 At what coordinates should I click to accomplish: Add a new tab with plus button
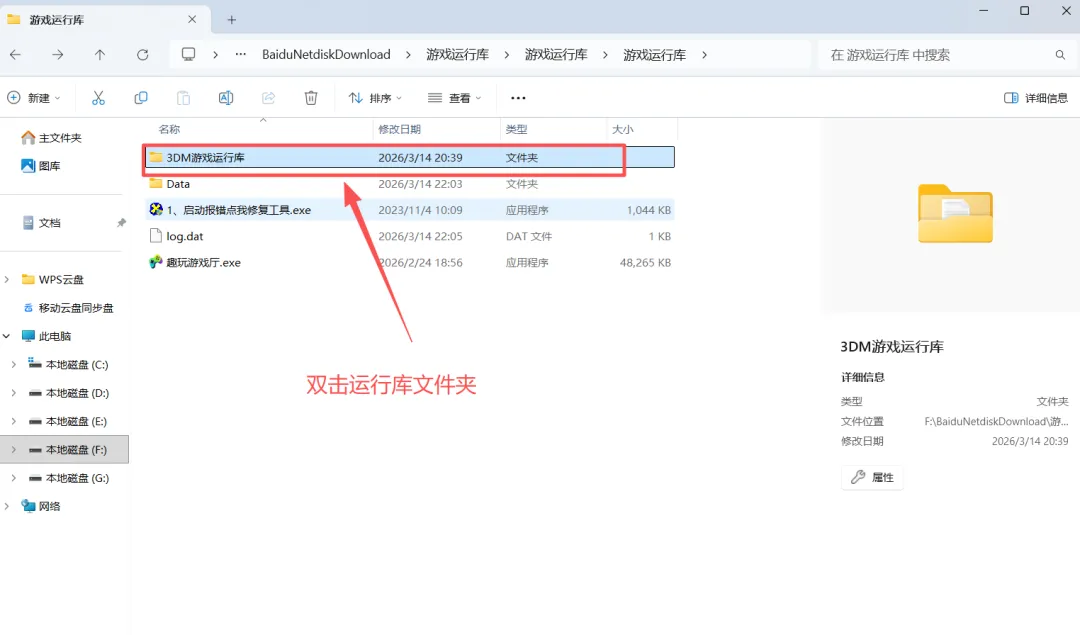[x=231, y=20]
